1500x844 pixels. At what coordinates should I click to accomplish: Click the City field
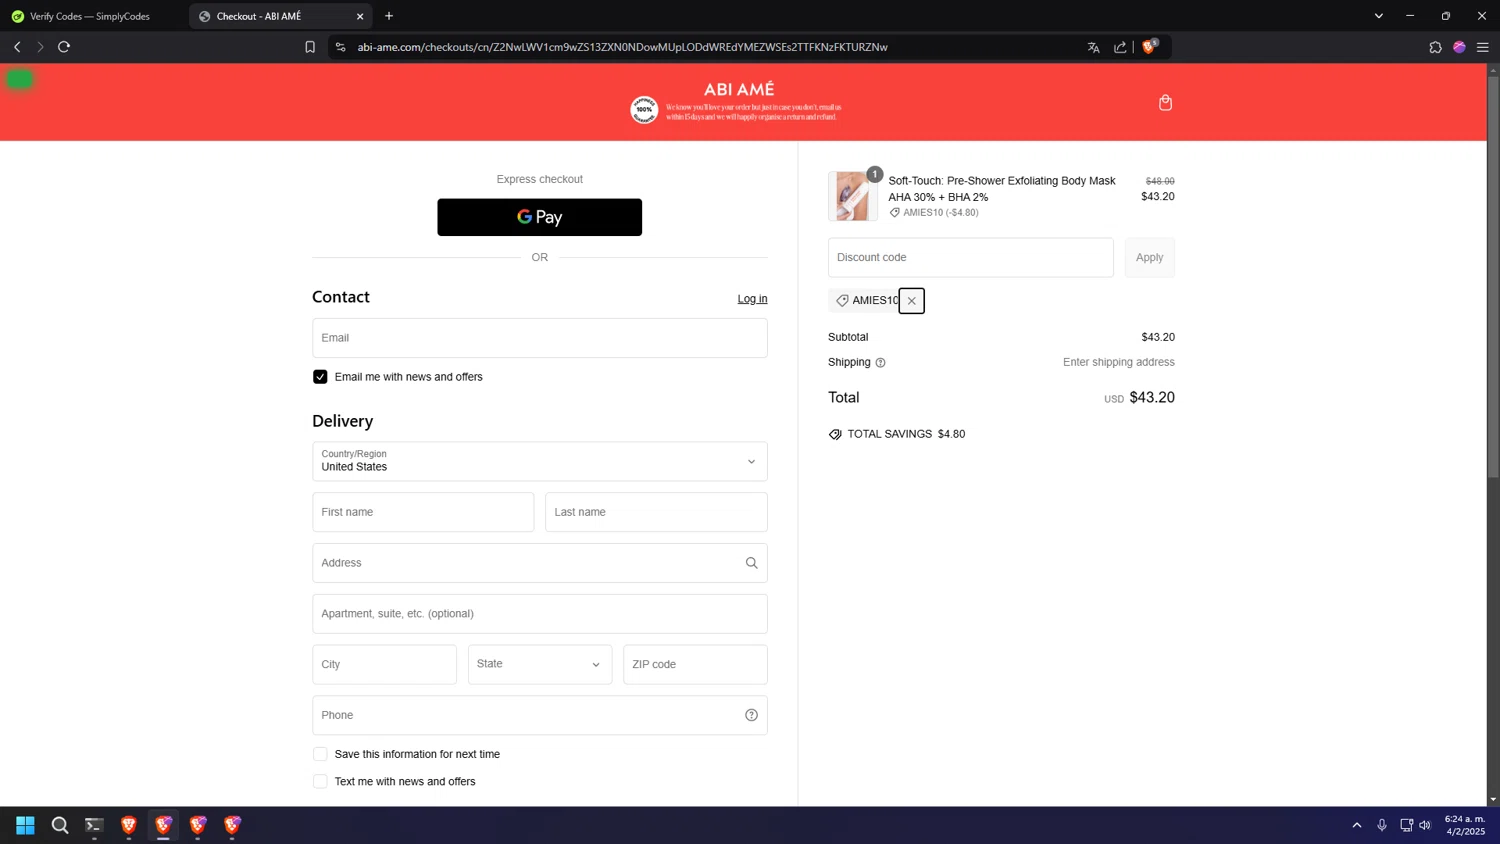(x=385, y=665)
